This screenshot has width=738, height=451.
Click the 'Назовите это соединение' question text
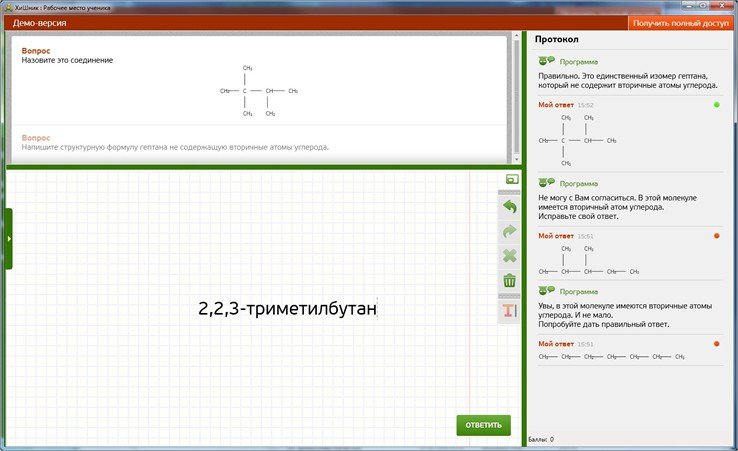(67, 60)
